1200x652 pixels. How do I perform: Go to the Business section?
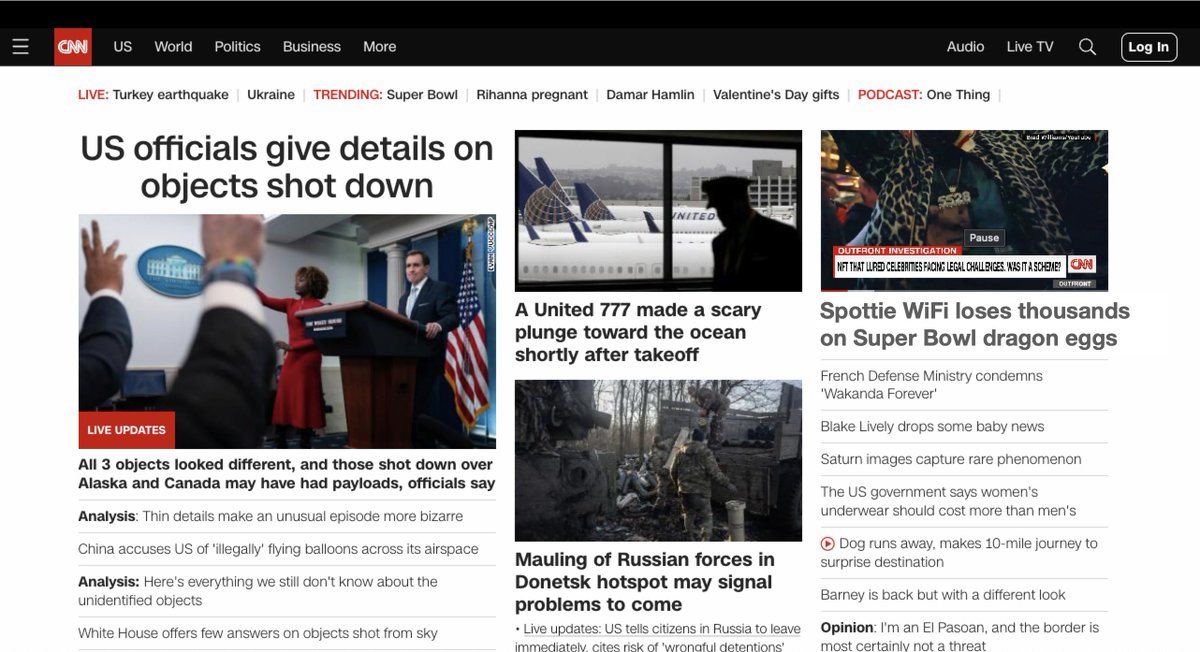pos(312,47)
